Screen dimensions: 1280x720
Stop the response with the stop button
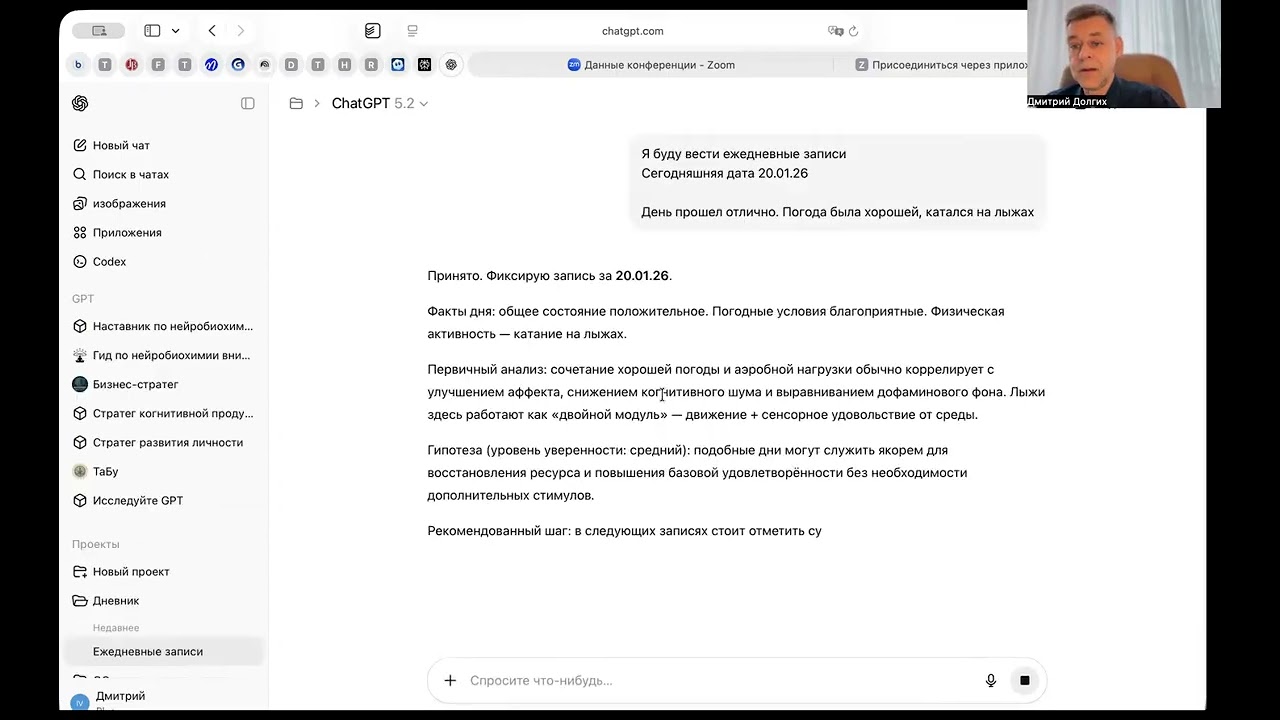(1024, 680)
